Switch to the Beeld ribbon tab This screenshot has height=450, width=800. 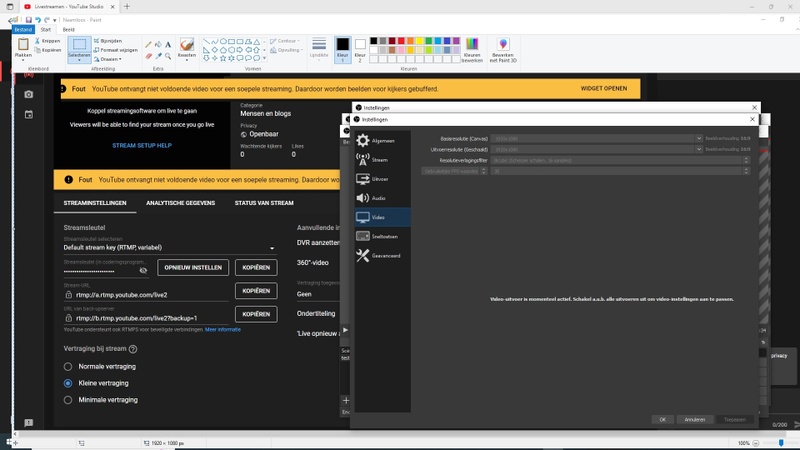pos(68,30)
